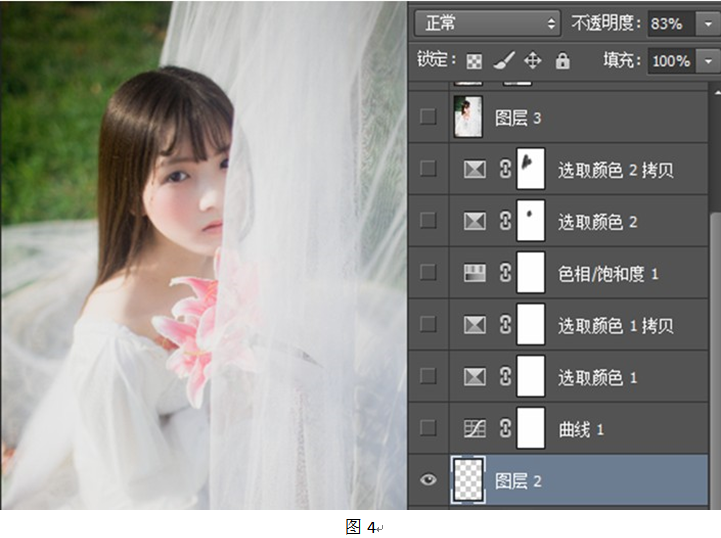The height and width of the screenshot is (538, 721).
Task: Open the 正常 blend mode dropdown
Action: 487,23
